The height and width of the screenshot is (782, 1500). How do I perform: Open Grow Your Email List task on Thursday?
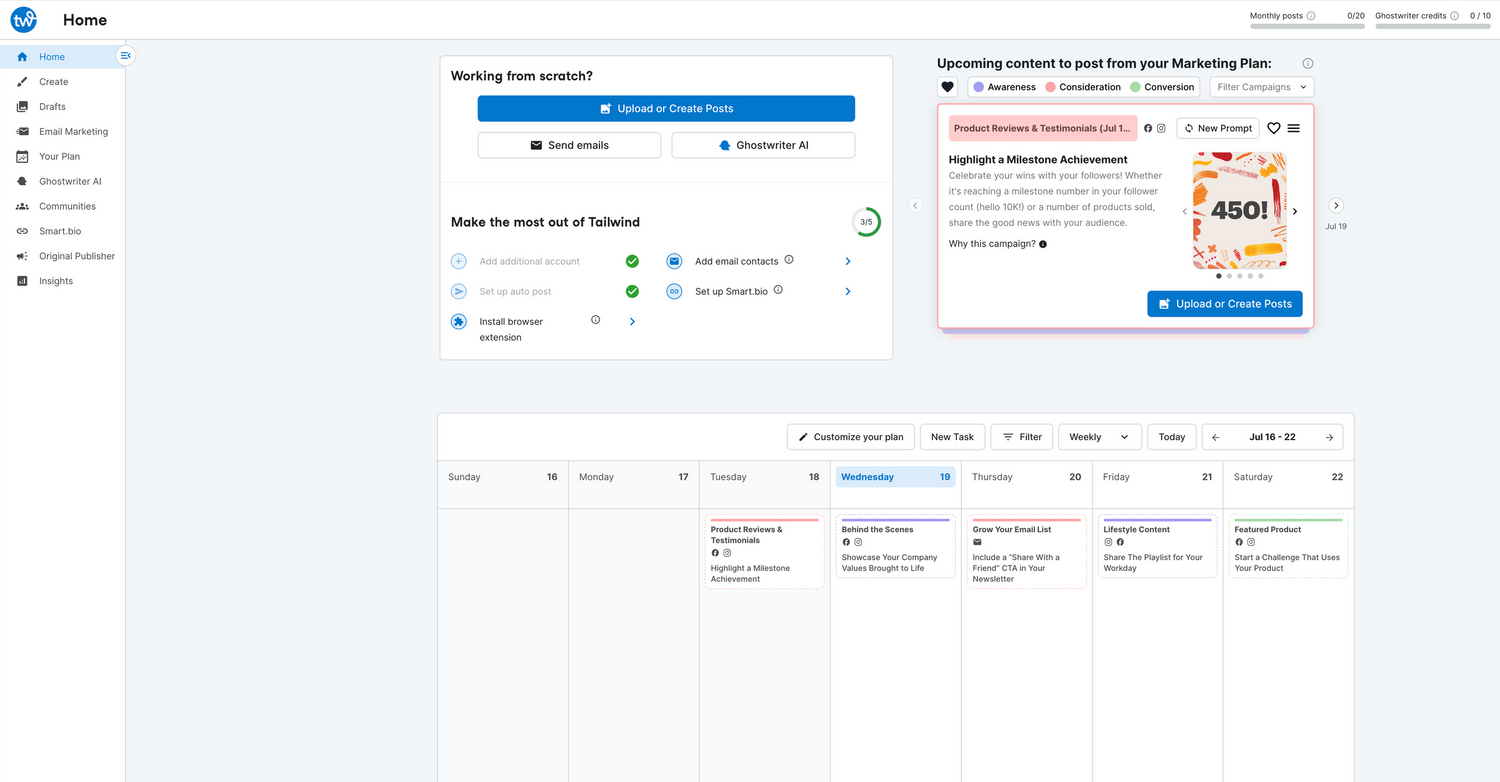(1026, 552)
